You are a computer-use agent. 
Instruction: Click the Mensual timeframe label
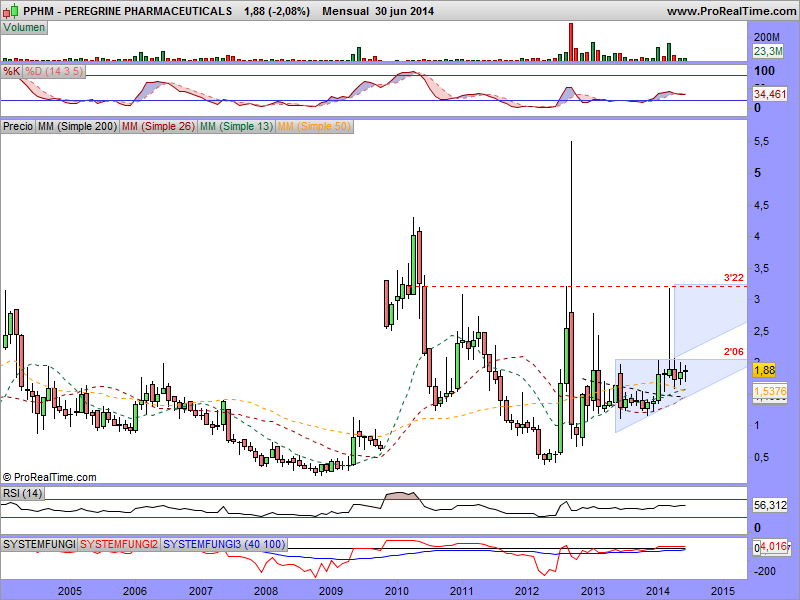[x=345, y=11]
